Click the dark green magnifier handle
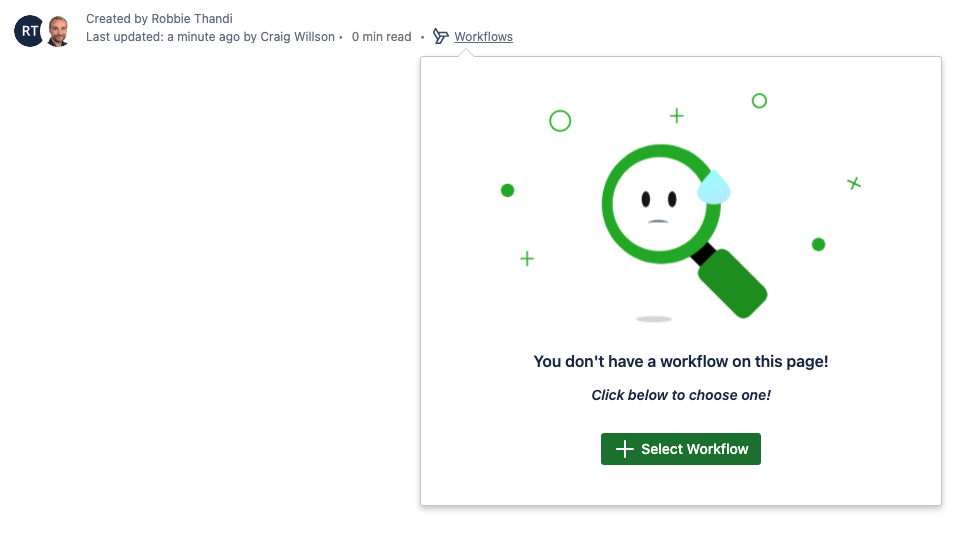The width and height of the screenshot is (969, 533). pyautogui.click(x=732, y=283)
